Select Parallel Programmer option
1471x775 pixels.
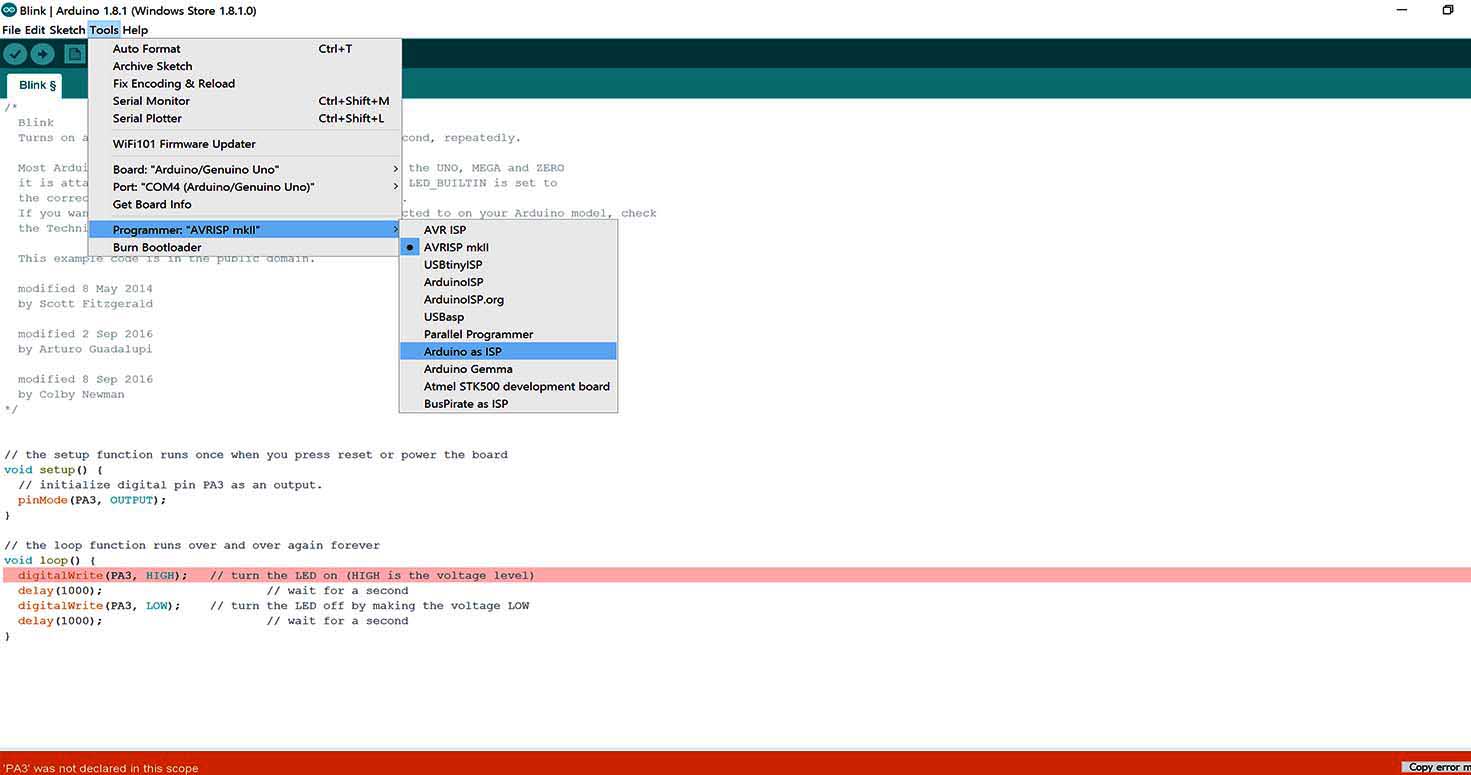point(508,334)
